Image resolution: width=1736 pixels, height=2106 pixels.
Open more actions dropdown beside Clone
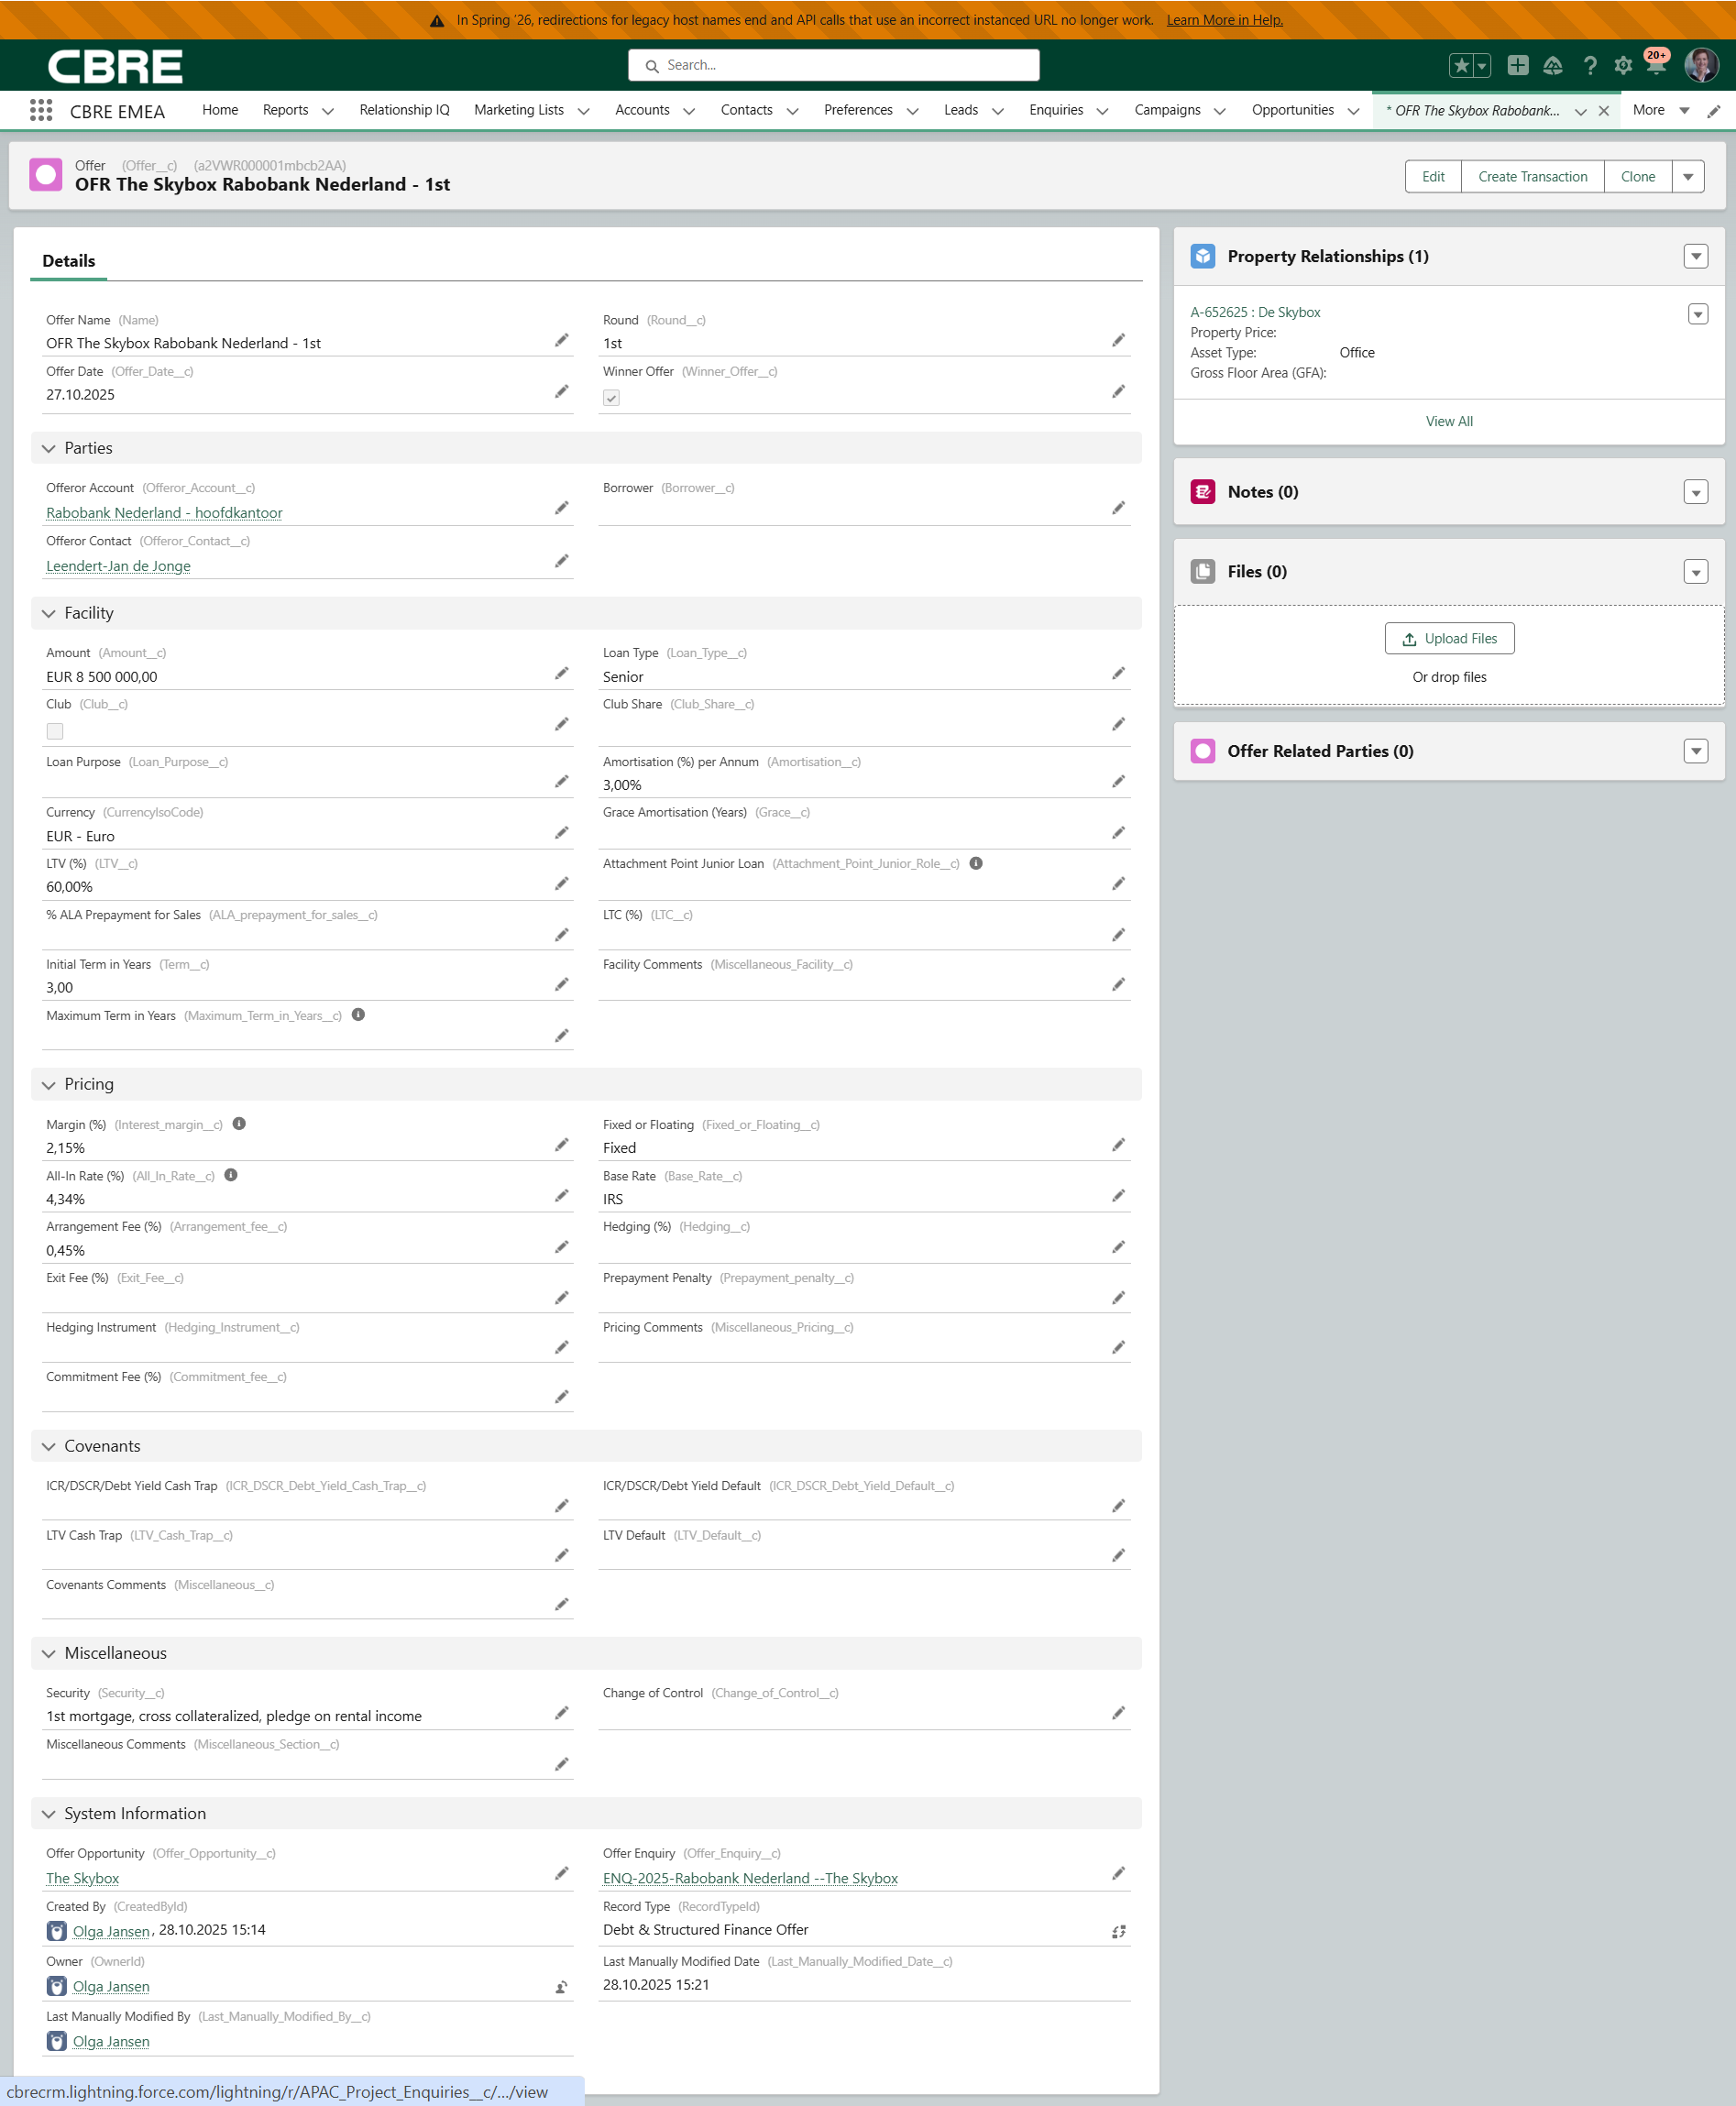click(1687, 177)
